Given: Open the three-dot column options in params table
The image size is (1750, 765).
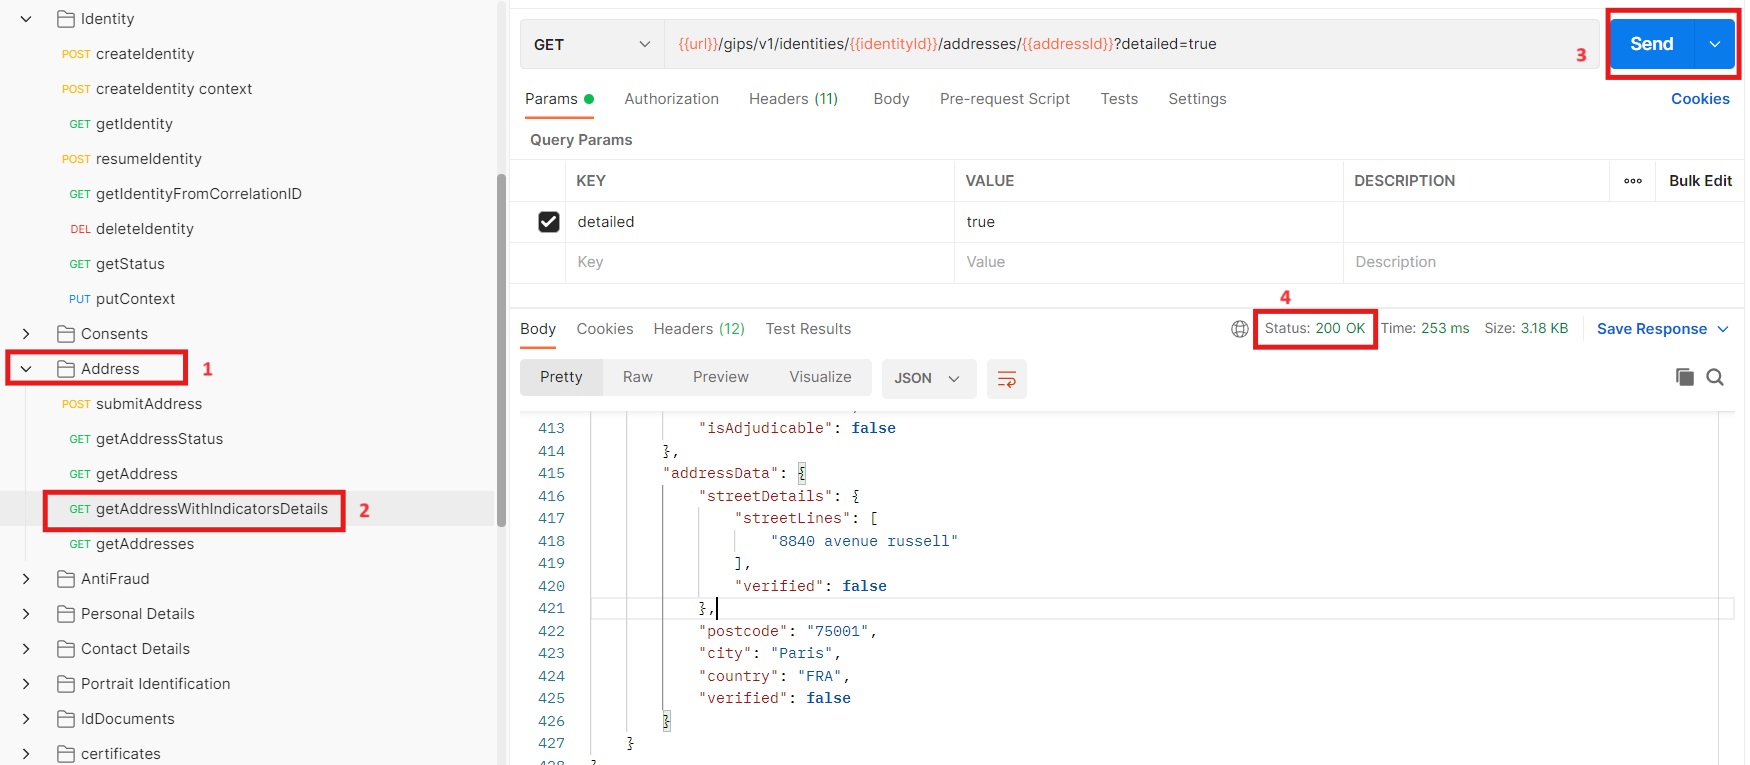Looking at the screenshot, I should (x=1633, y=181).
